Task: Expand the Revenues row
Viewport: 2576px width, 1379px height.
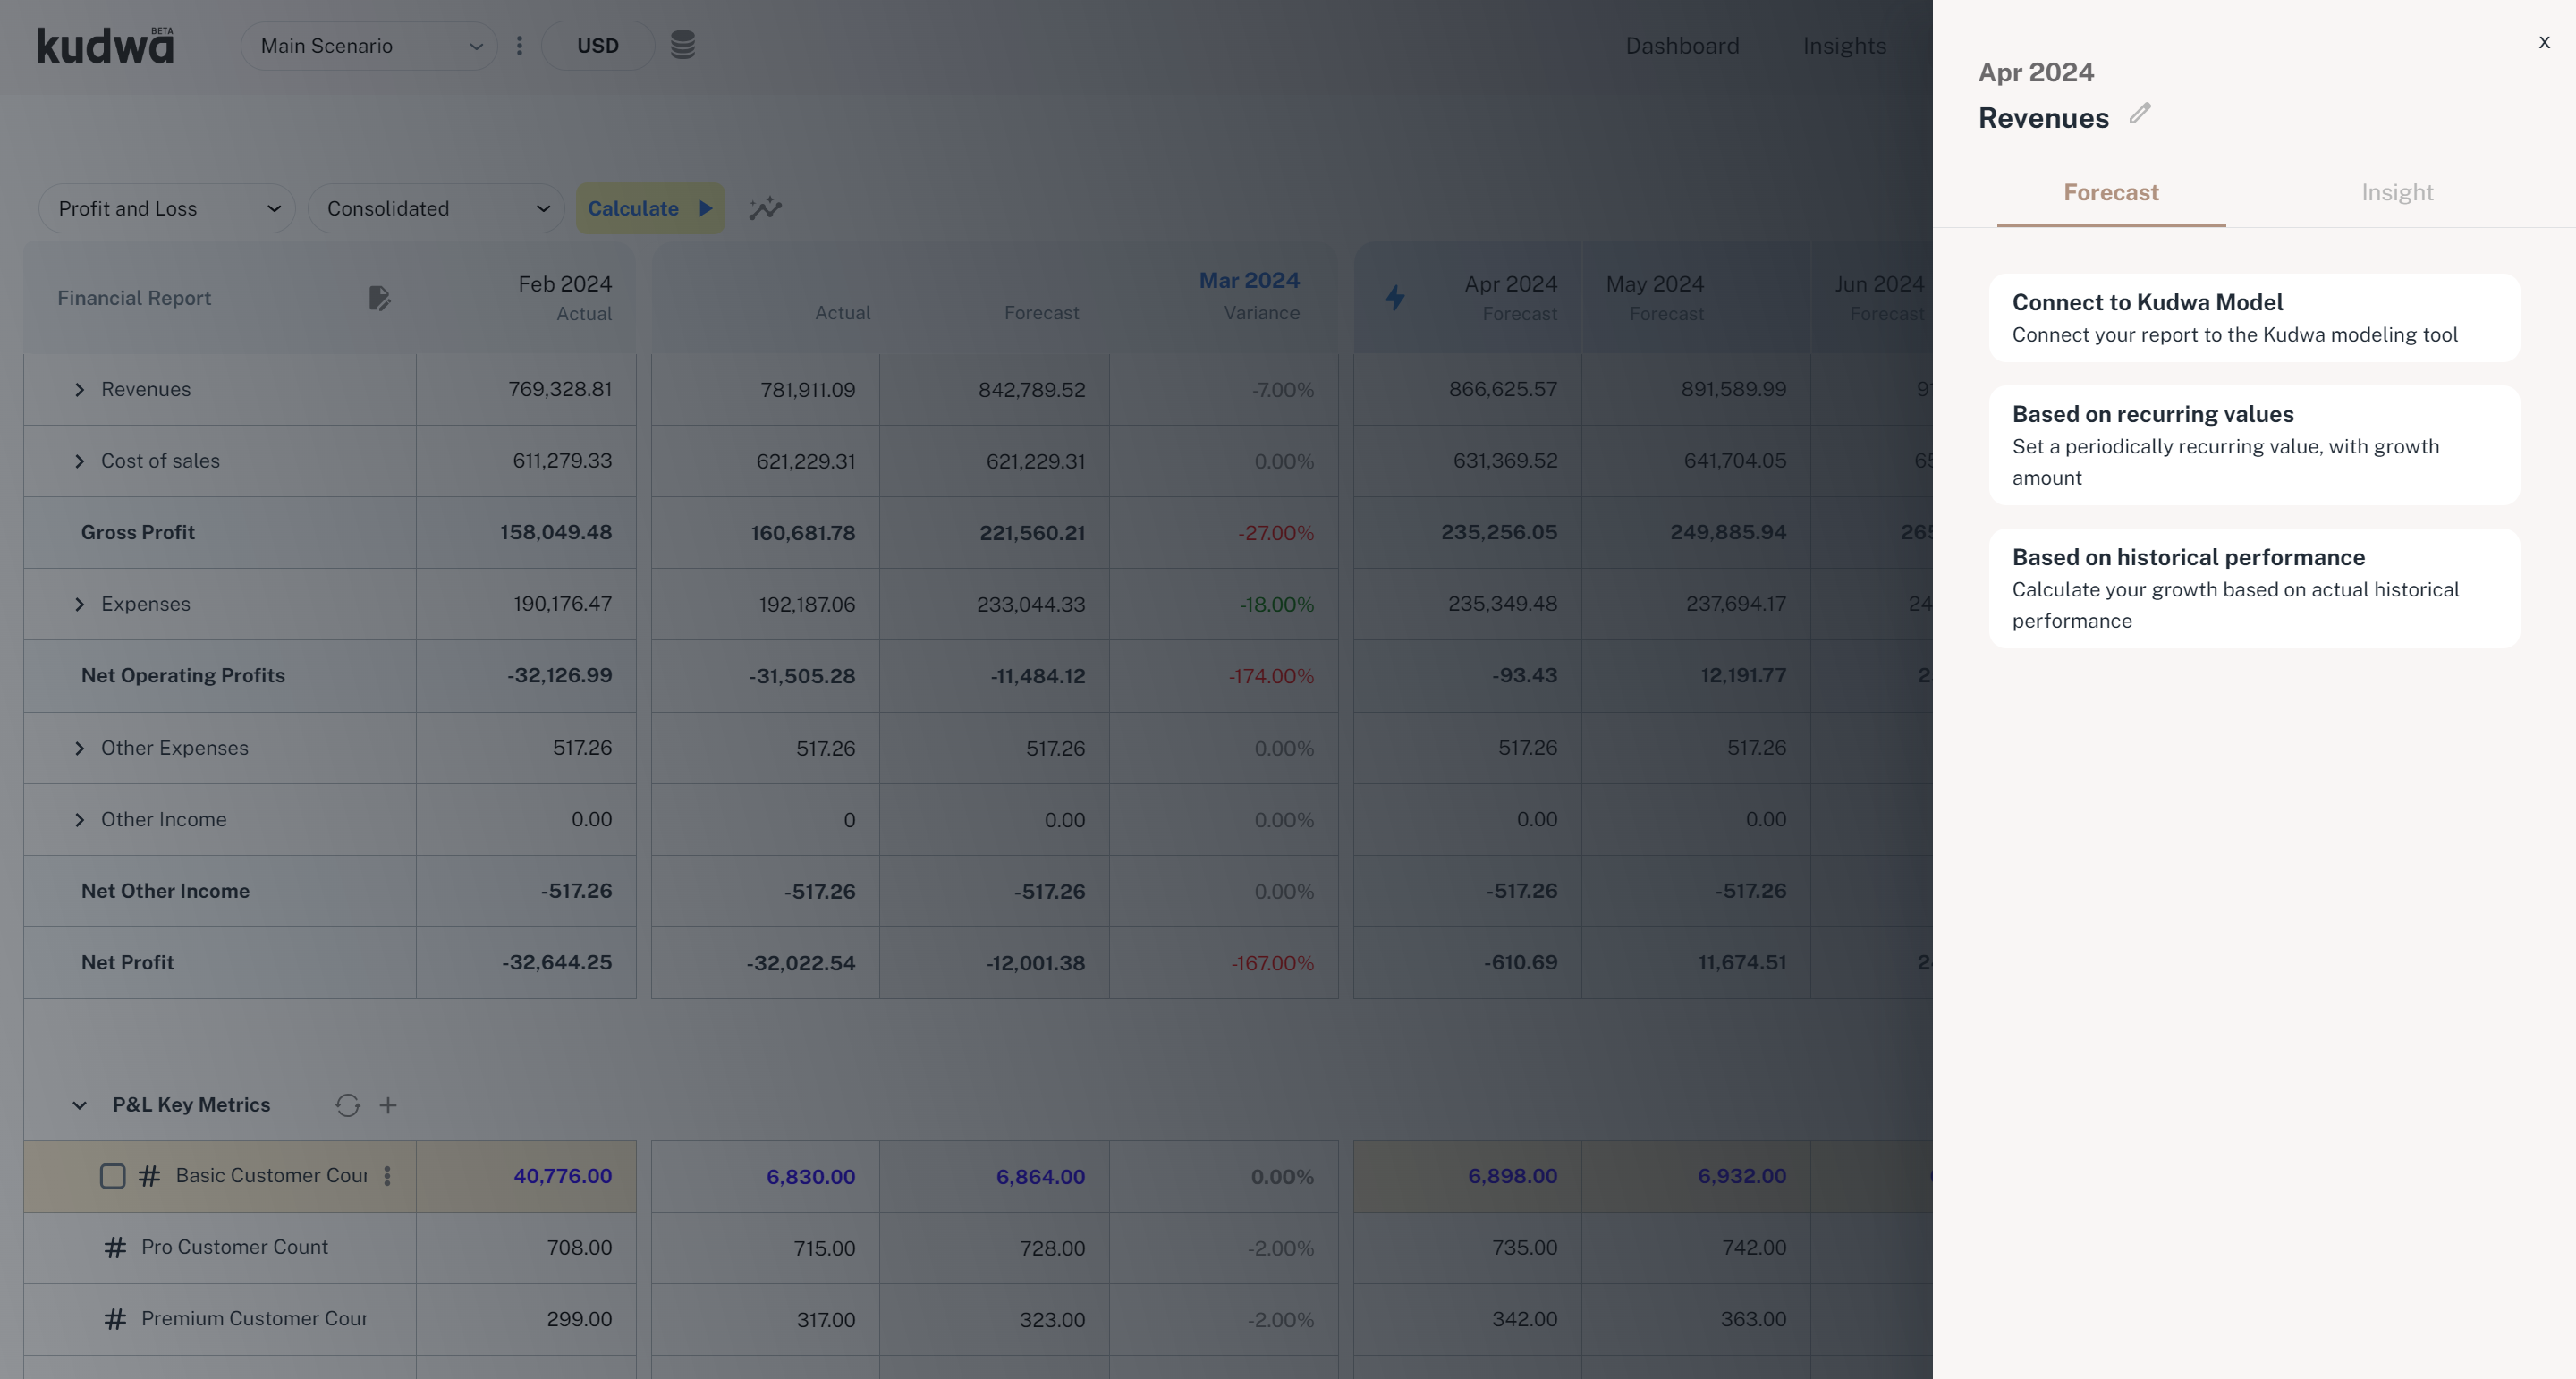Action: click(80, 390)
